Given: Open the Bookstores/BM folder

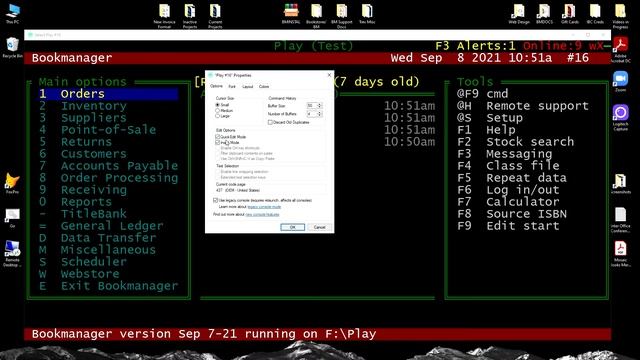Looking at the screenshot, I should pos(316,16).
